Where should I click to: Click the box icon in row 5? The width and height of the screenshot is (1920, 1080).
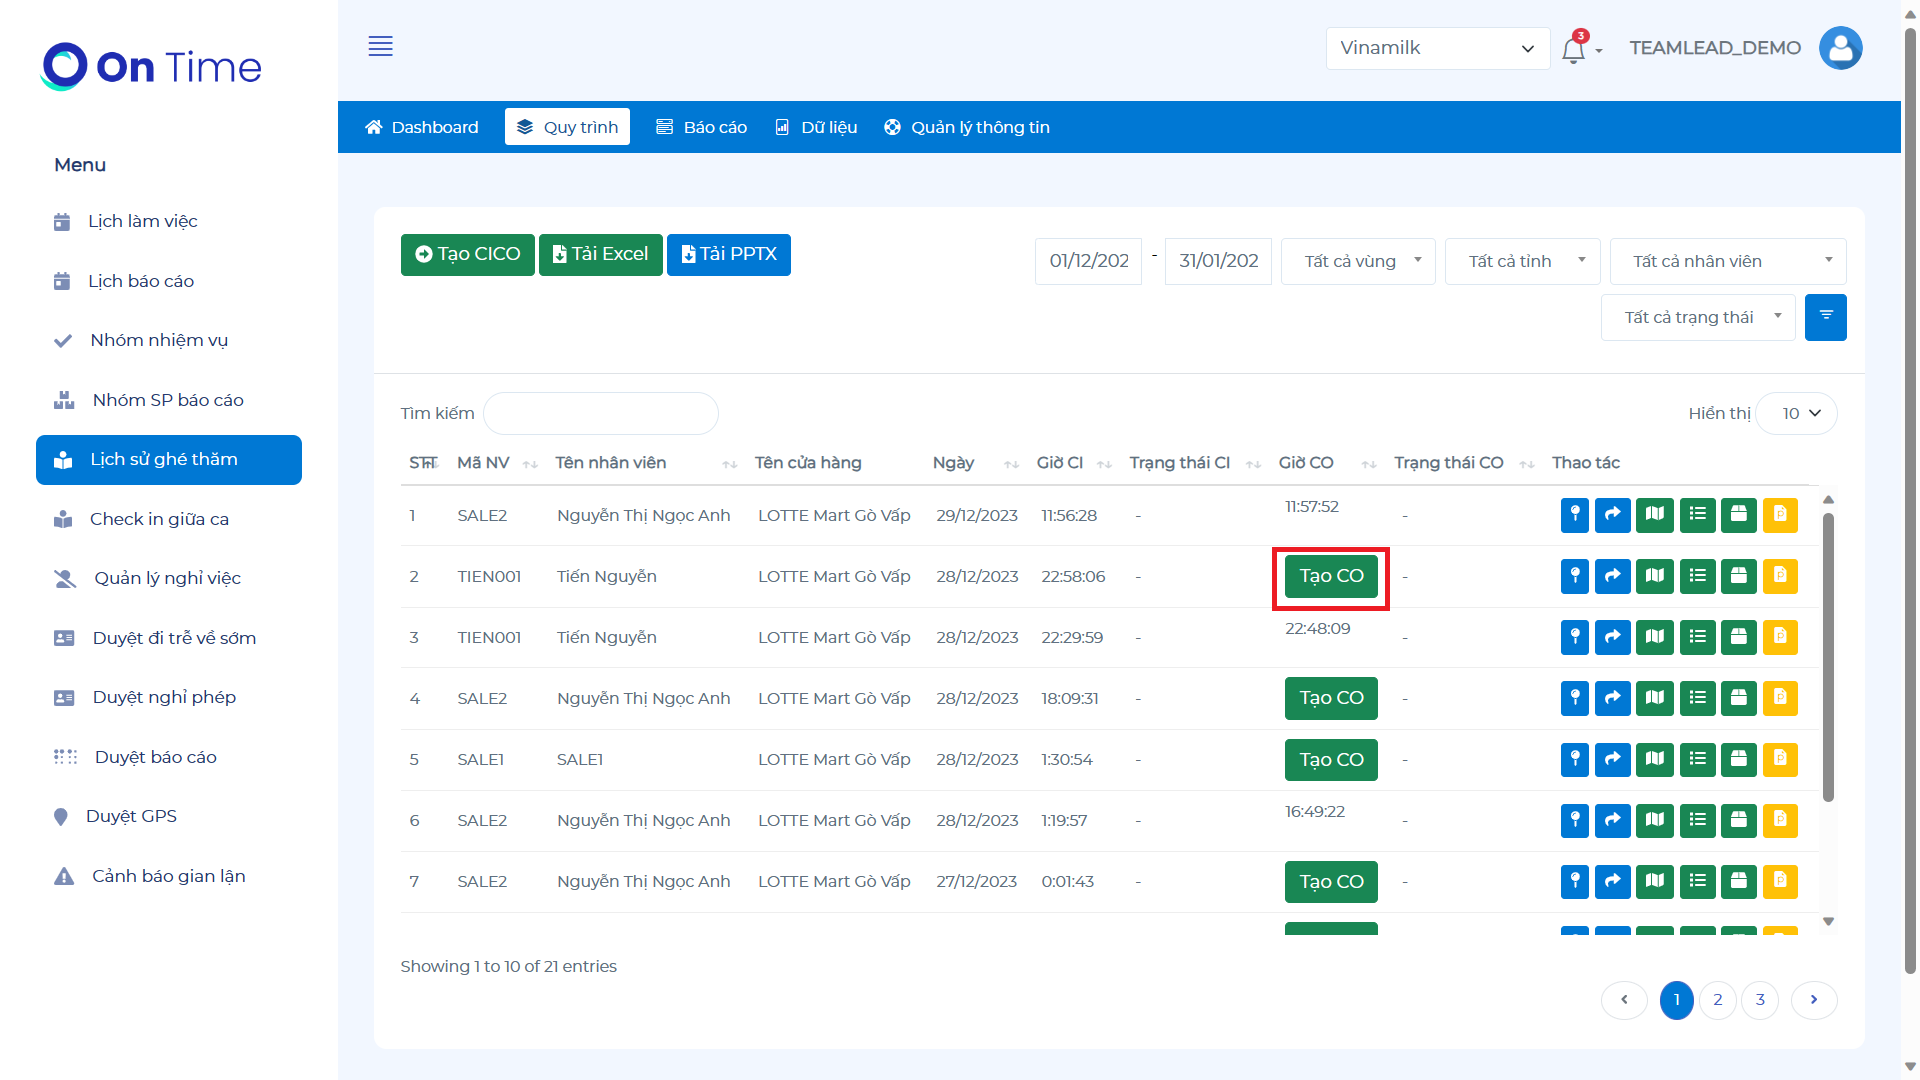pos(1739,759)
